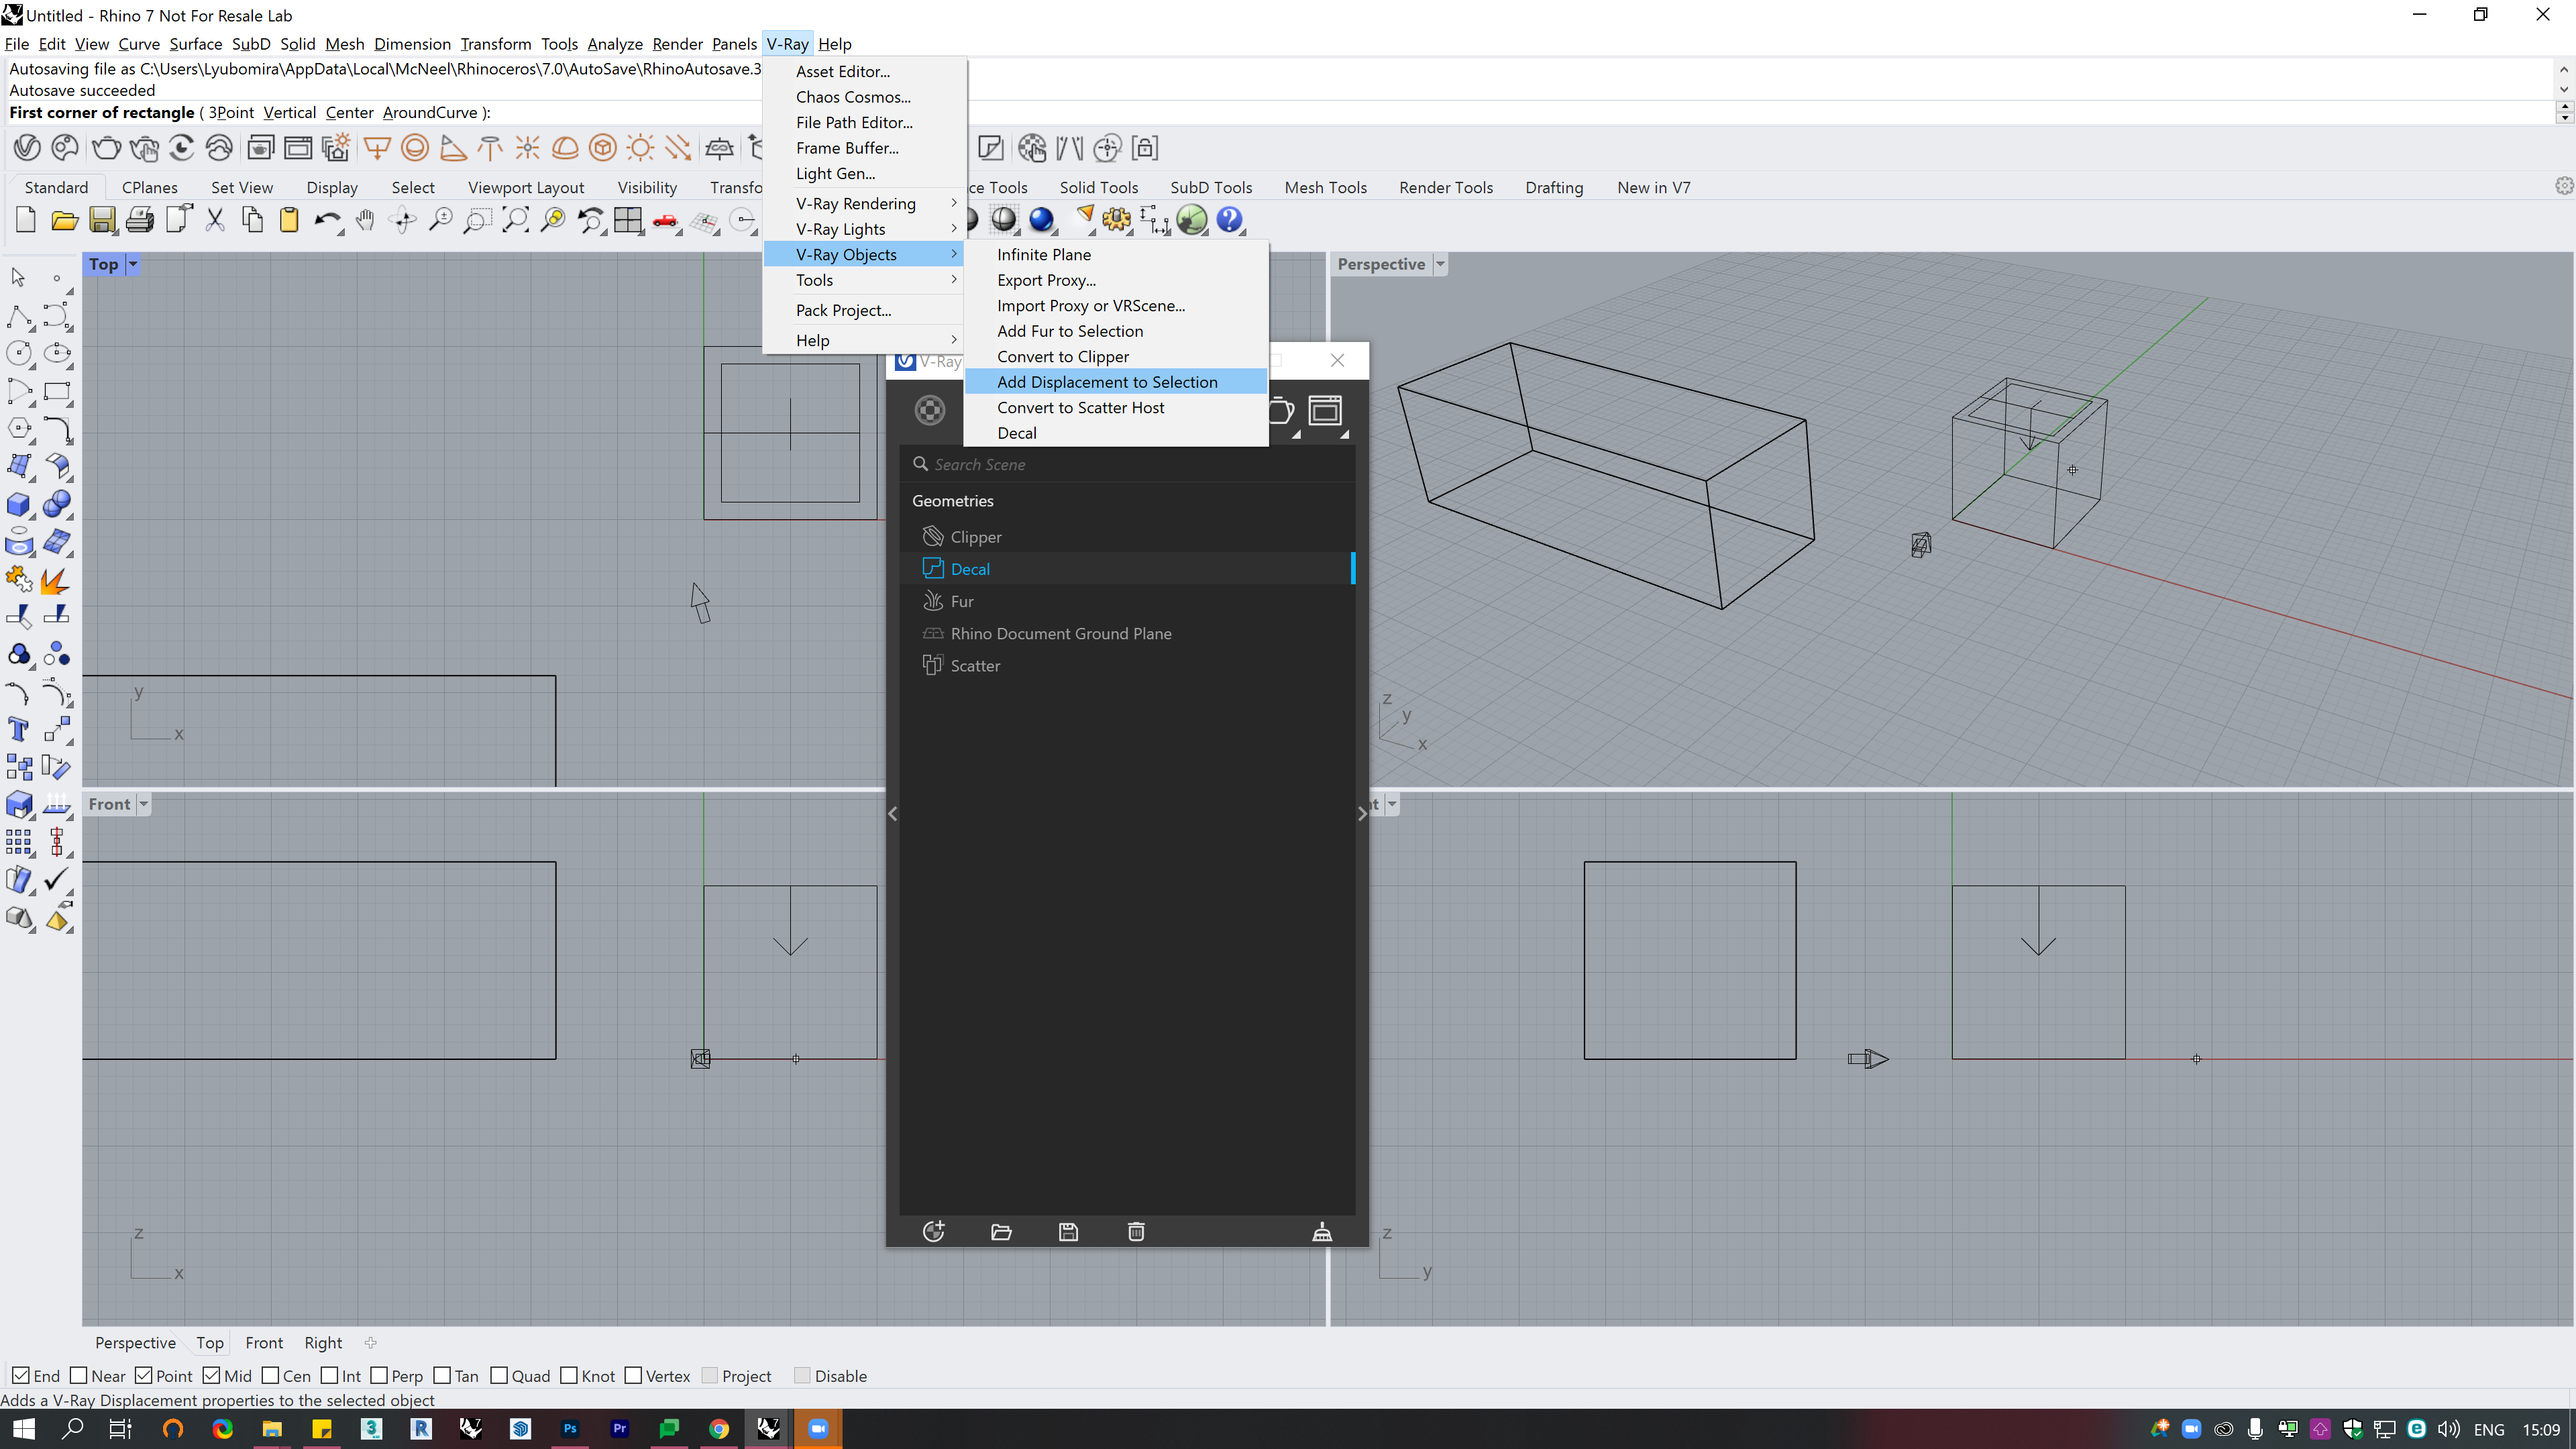Expand the V-Ray Rendering submenu
The width and height of the screenshot is (2576, 1449).
click(864, 204)
